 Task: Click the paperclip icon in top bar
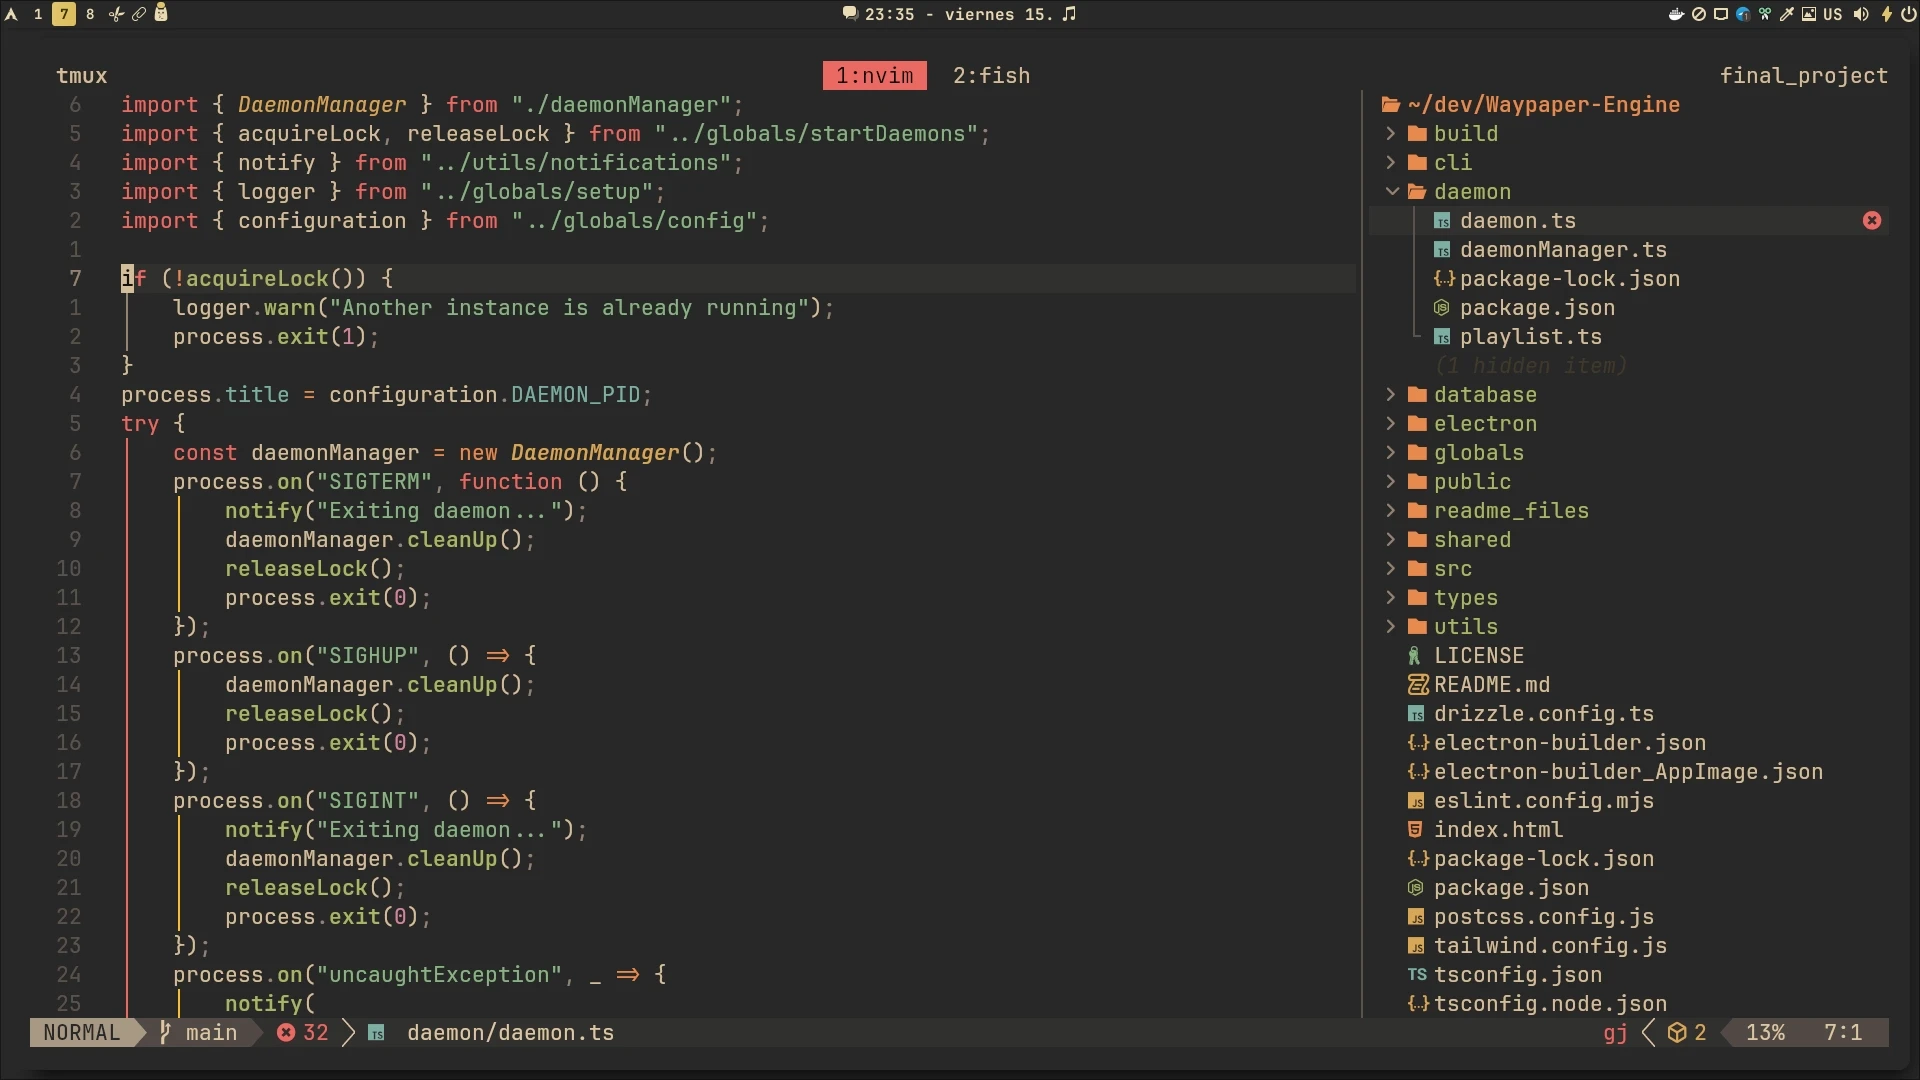point(139,14)
